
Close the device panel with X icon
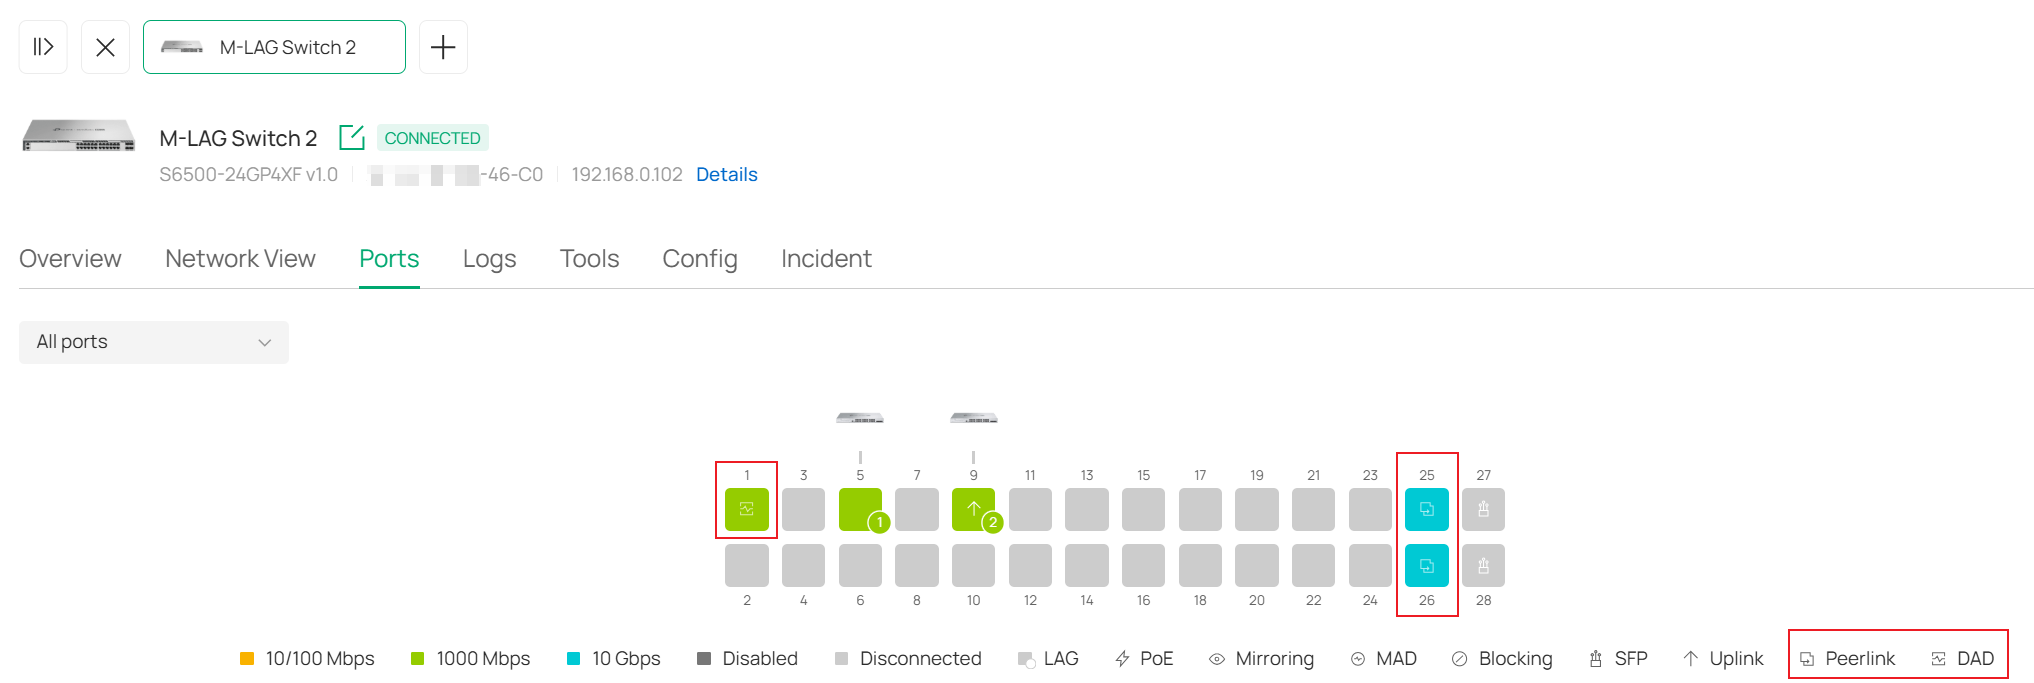tap(105, 47)
